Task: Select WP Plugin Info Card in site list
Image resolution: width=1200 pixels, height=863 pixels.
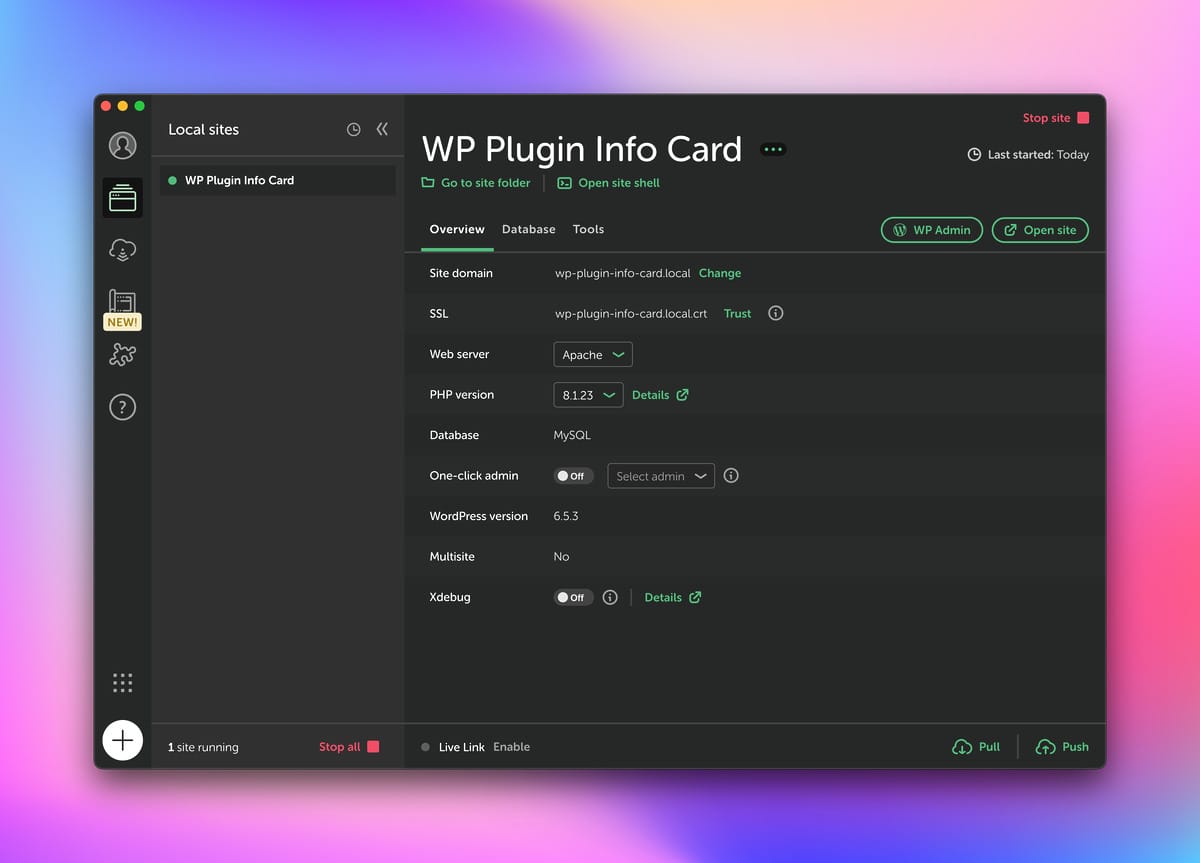Action: [x=277, y=181]
